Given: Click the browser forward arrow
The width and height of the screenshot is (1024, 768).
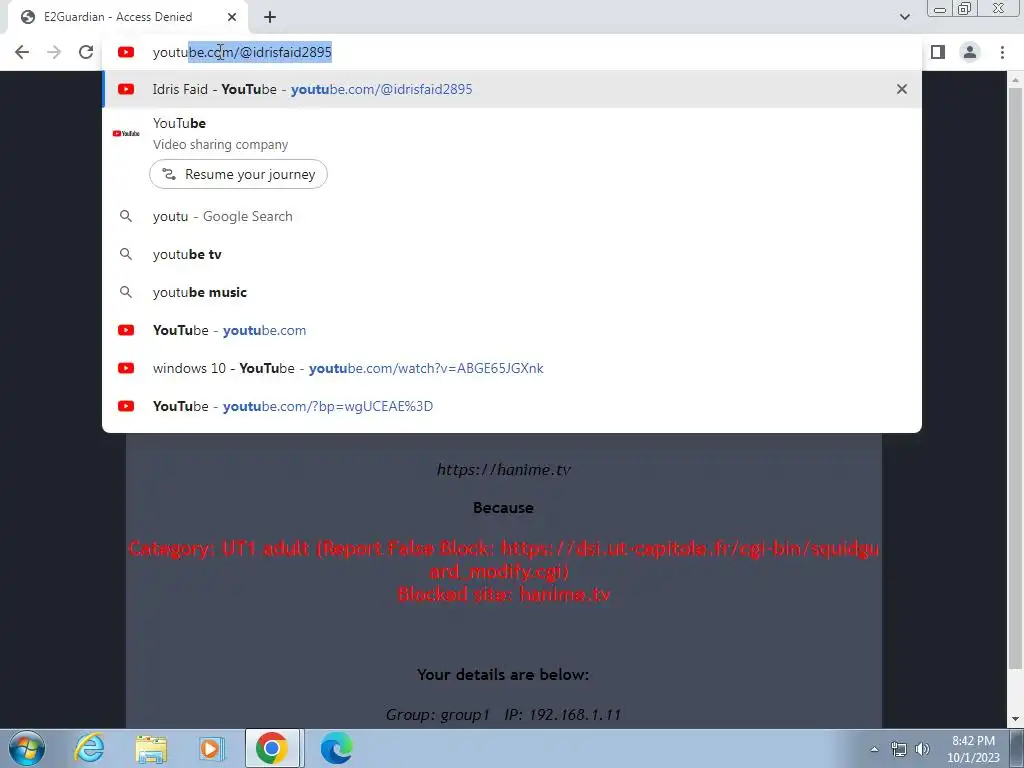Looking at the screenshot, I should [54, 52].
